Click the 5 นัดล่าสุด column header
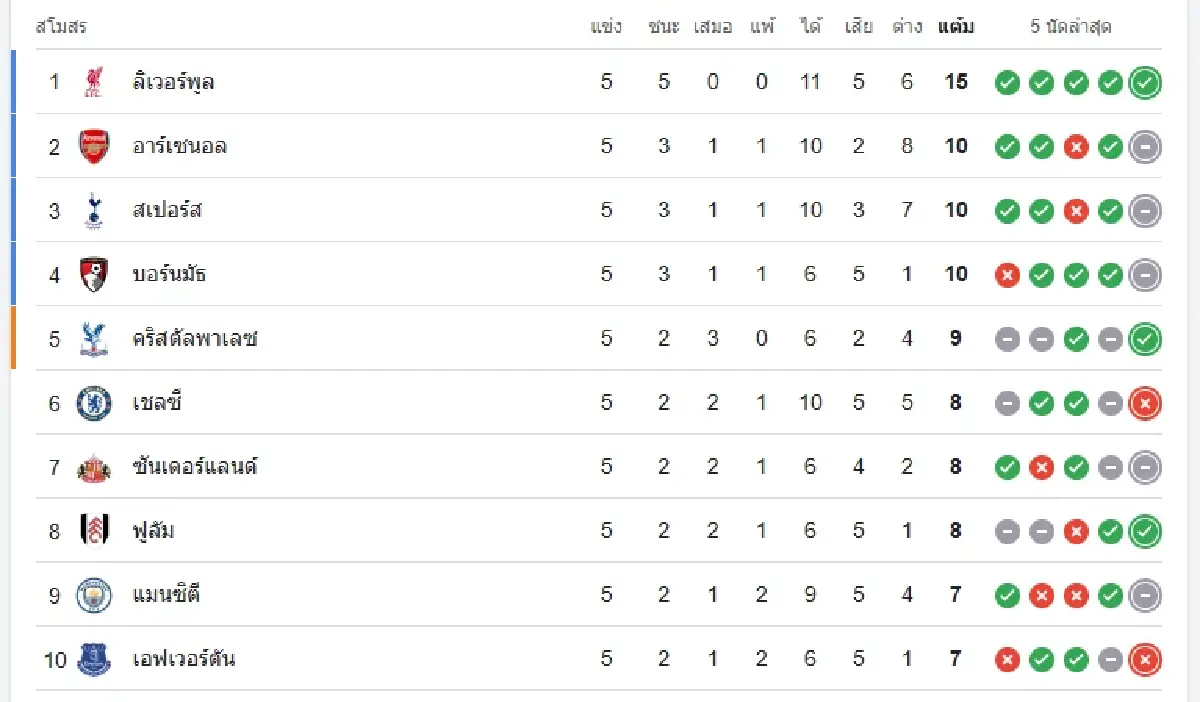This screenshot has width=1200, height=702. [x=1070, y=27]
